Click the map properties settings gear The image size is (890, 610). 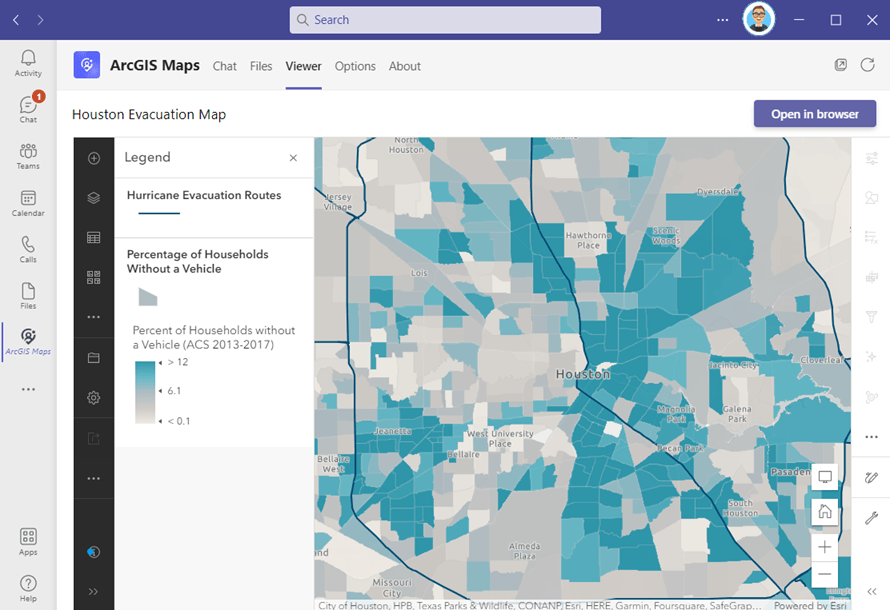coord(93,397)
